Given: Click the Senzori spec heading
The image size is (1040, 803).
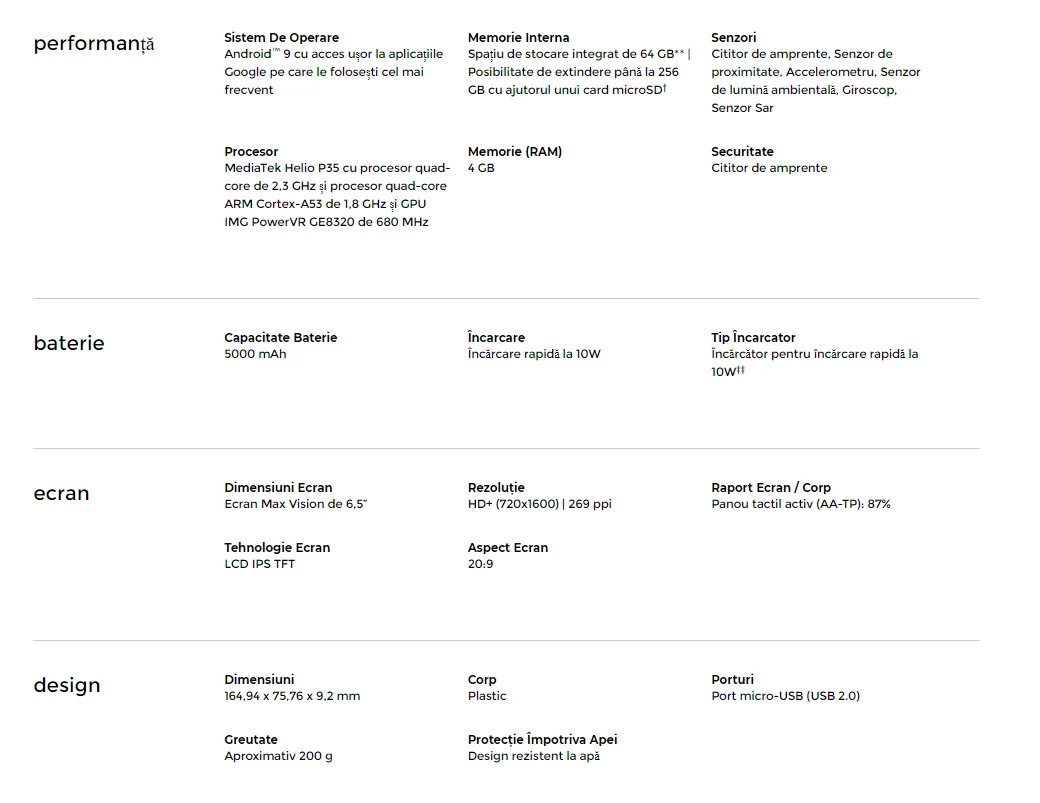Looking at the screenshot, I should 734,38.
